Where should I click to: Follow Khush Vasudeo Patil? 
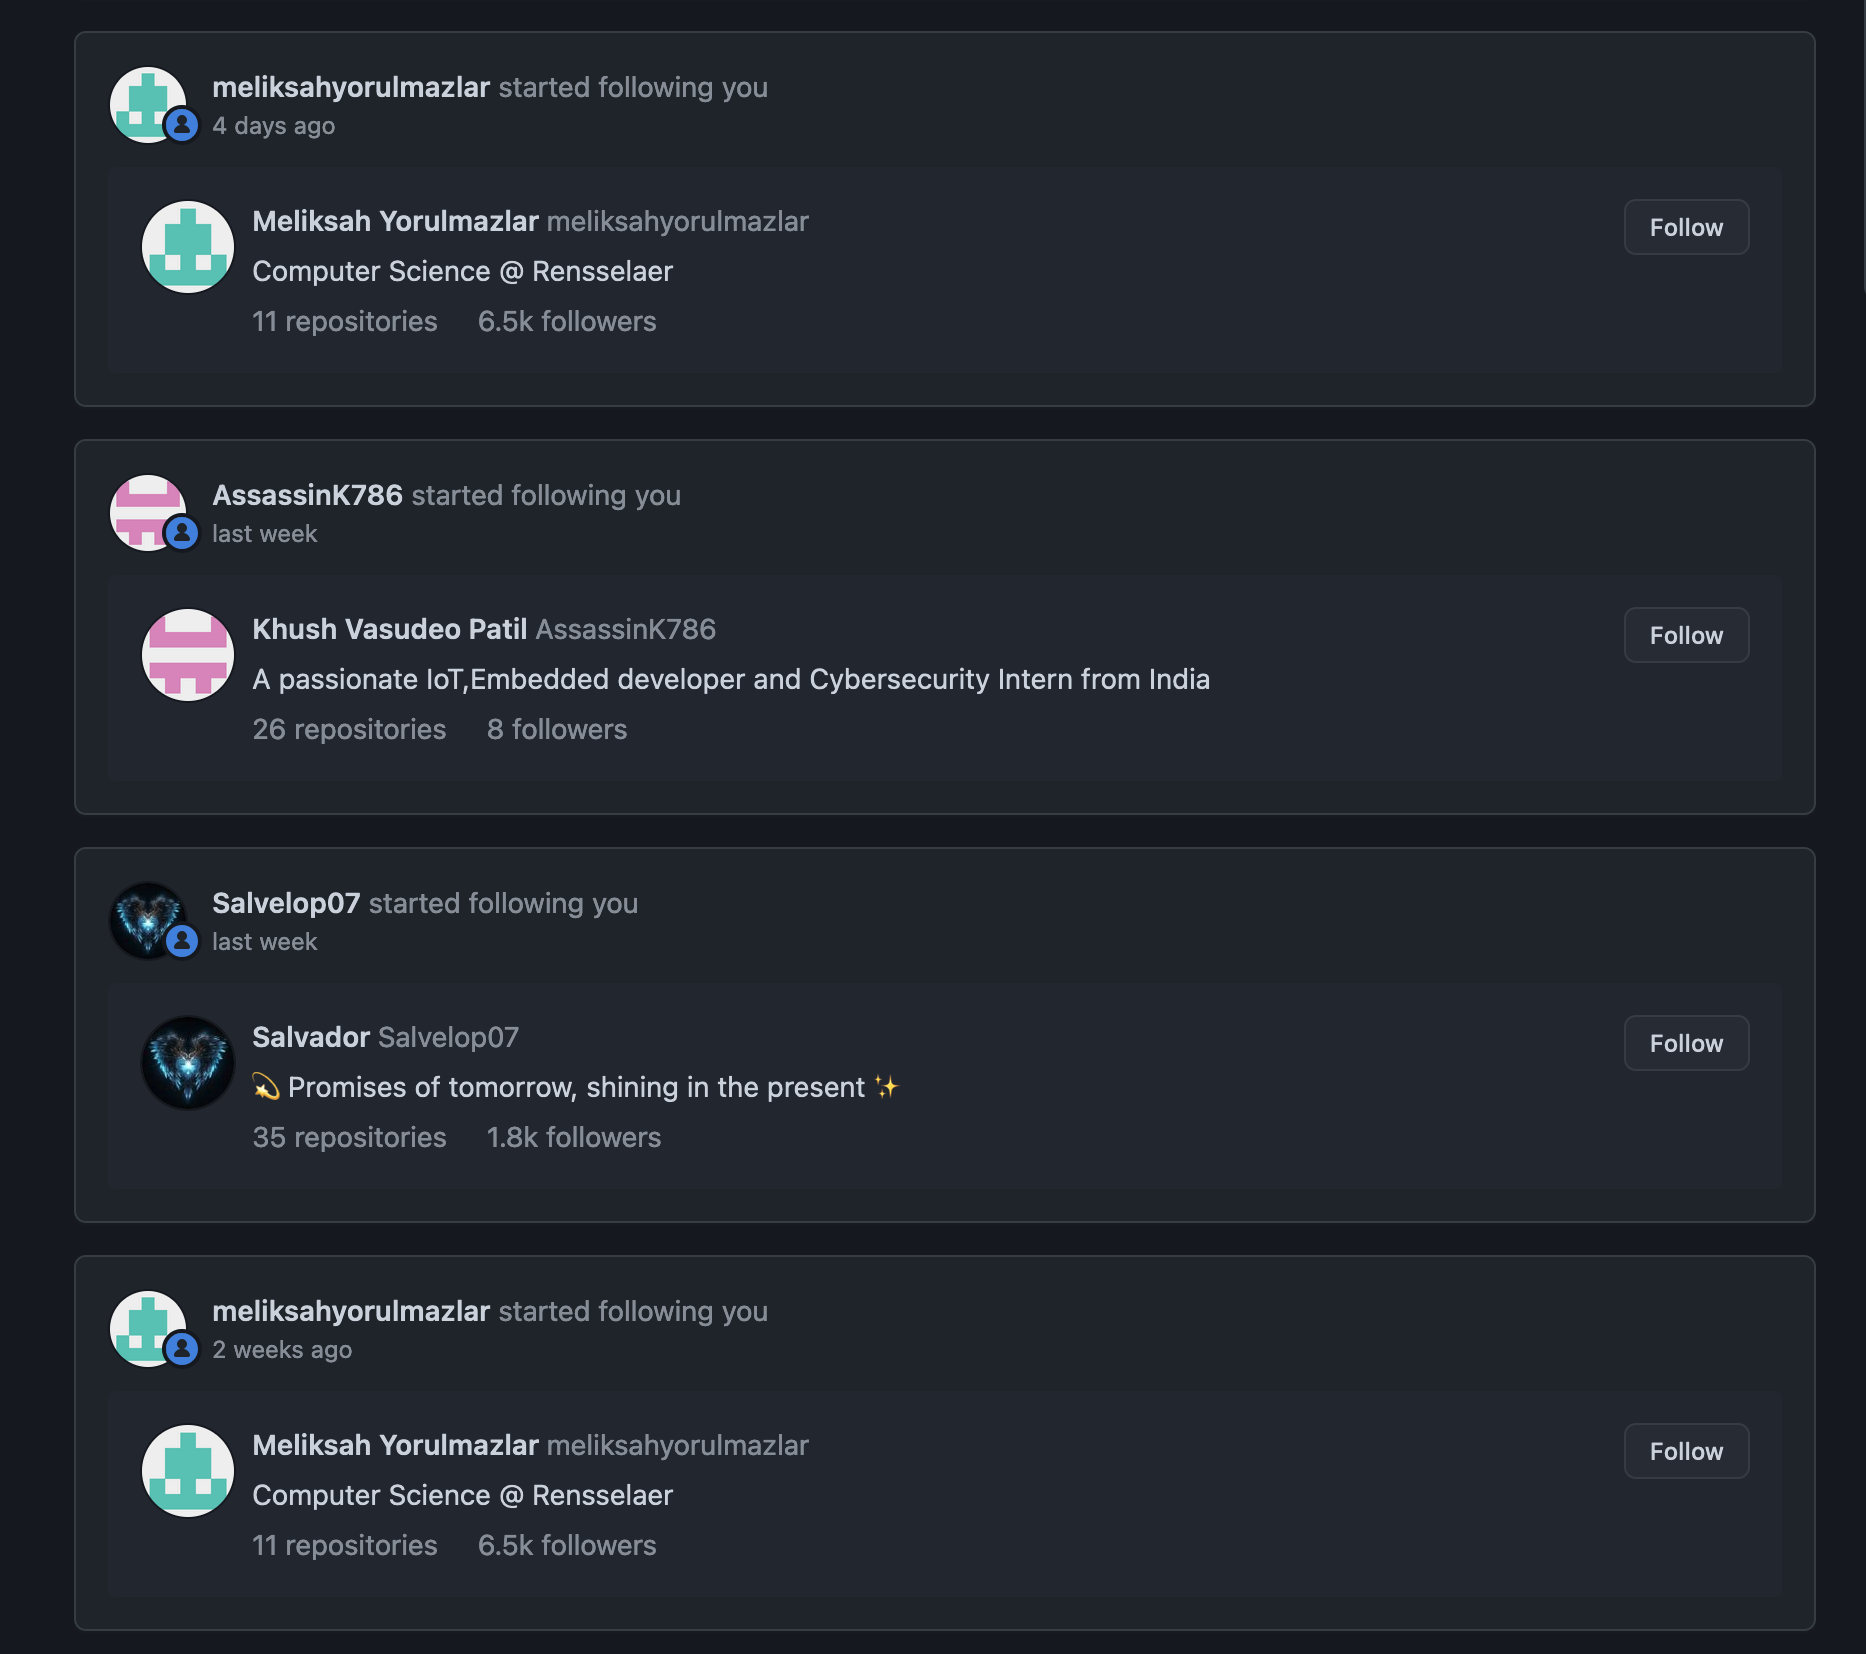[1686, 636]
